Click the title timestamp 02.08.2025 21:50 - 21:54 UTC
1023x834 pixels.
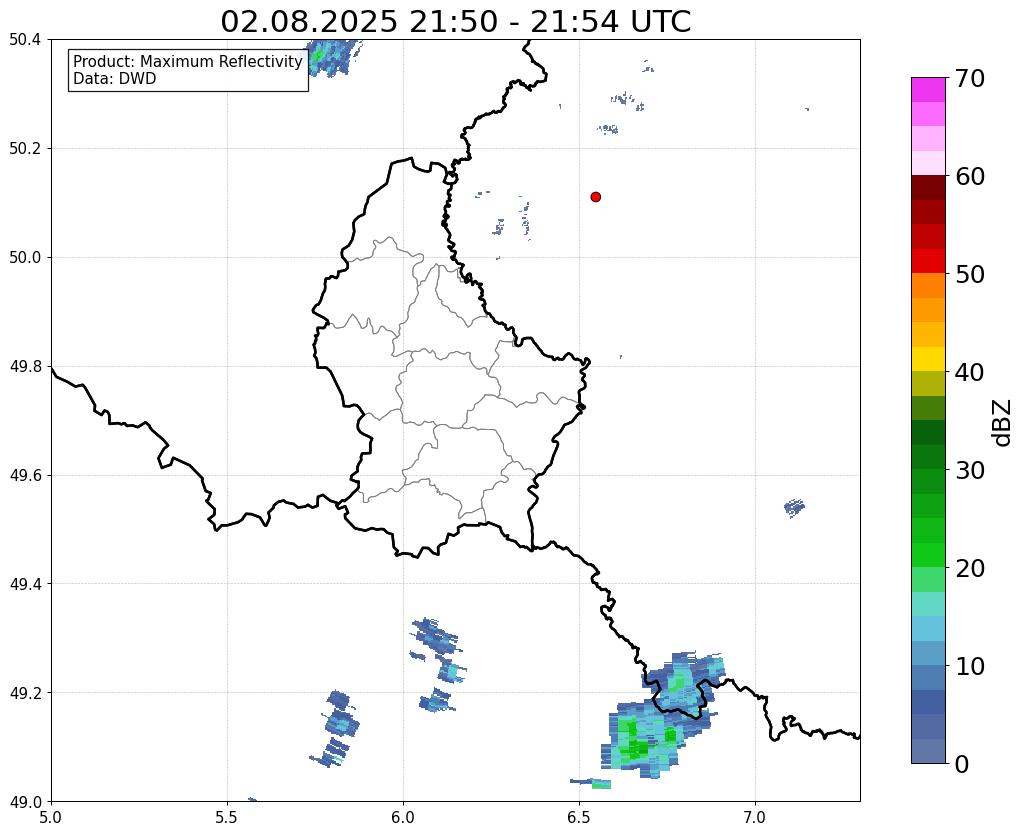(x=455, y=22)
